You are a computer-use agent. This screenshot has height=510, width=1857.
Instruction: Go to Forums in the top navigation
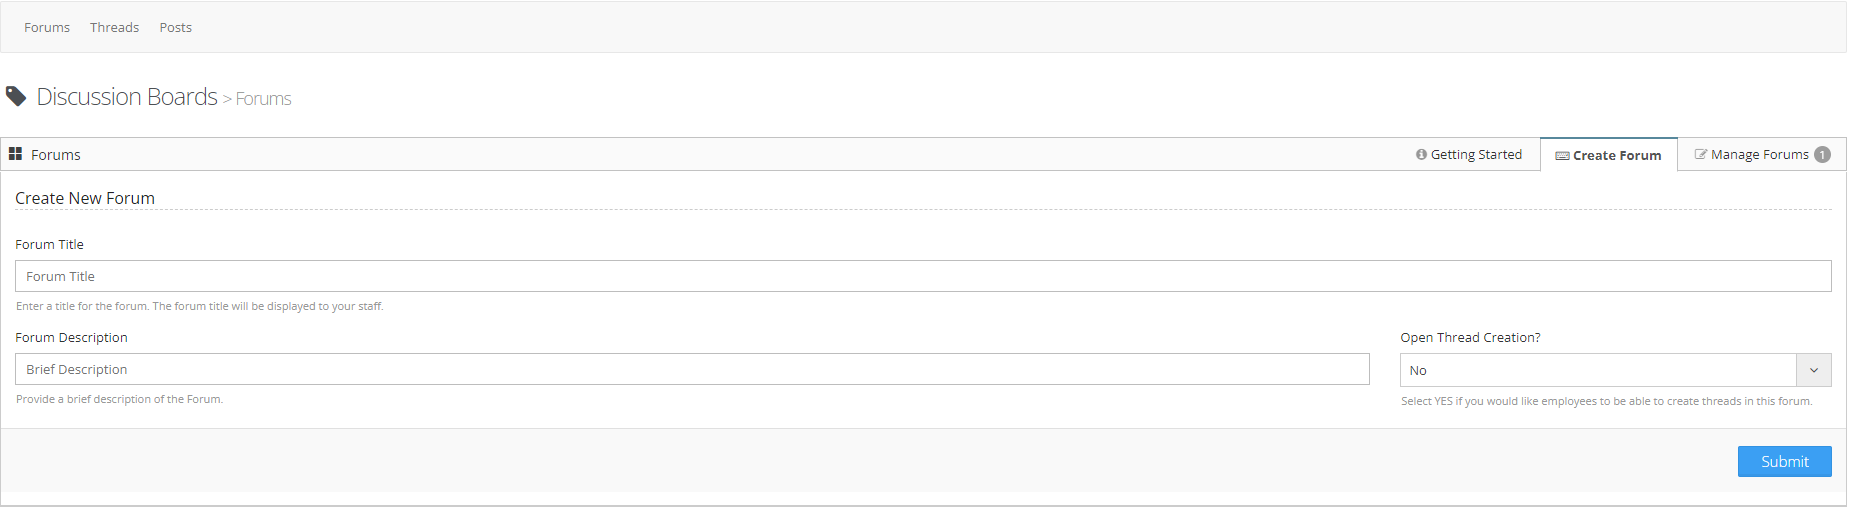(x=47, y=27)
